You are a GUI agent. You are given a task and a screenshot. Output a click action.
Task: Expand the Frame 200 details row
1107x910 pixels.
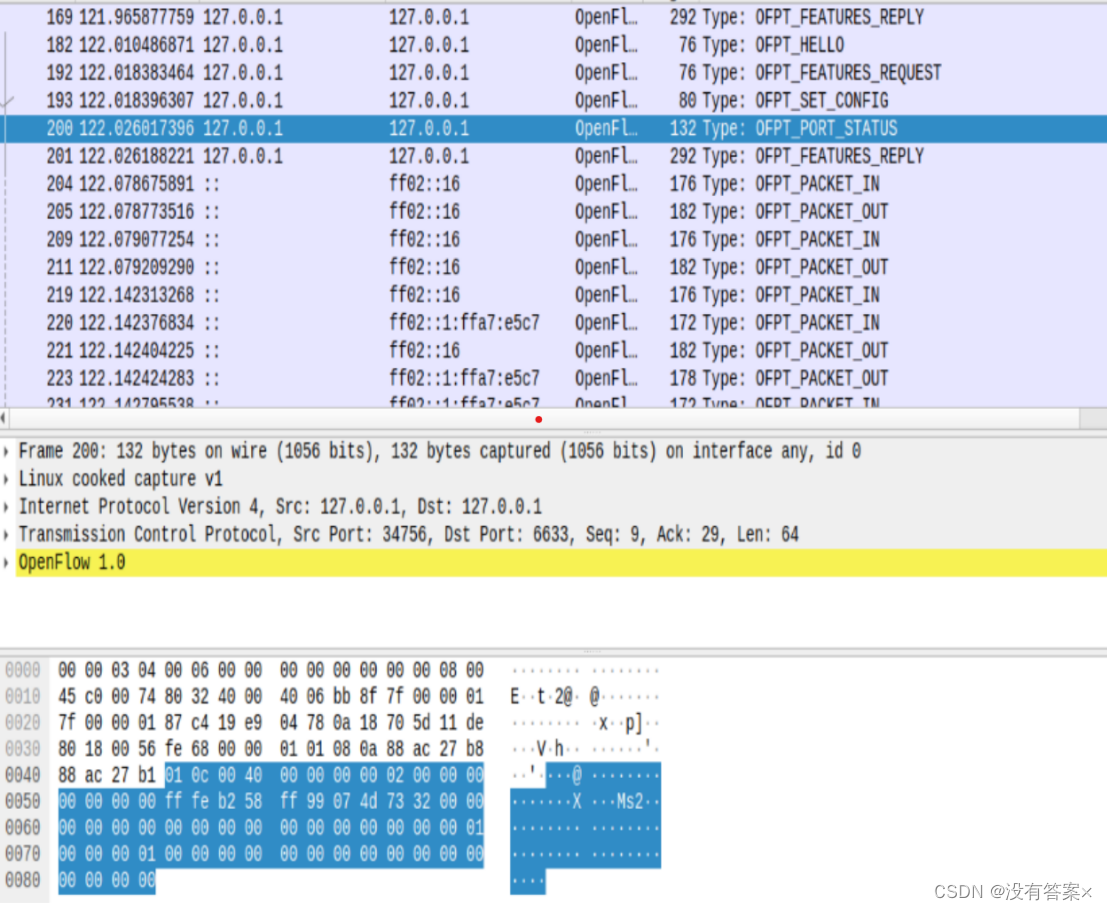(8, 450)
